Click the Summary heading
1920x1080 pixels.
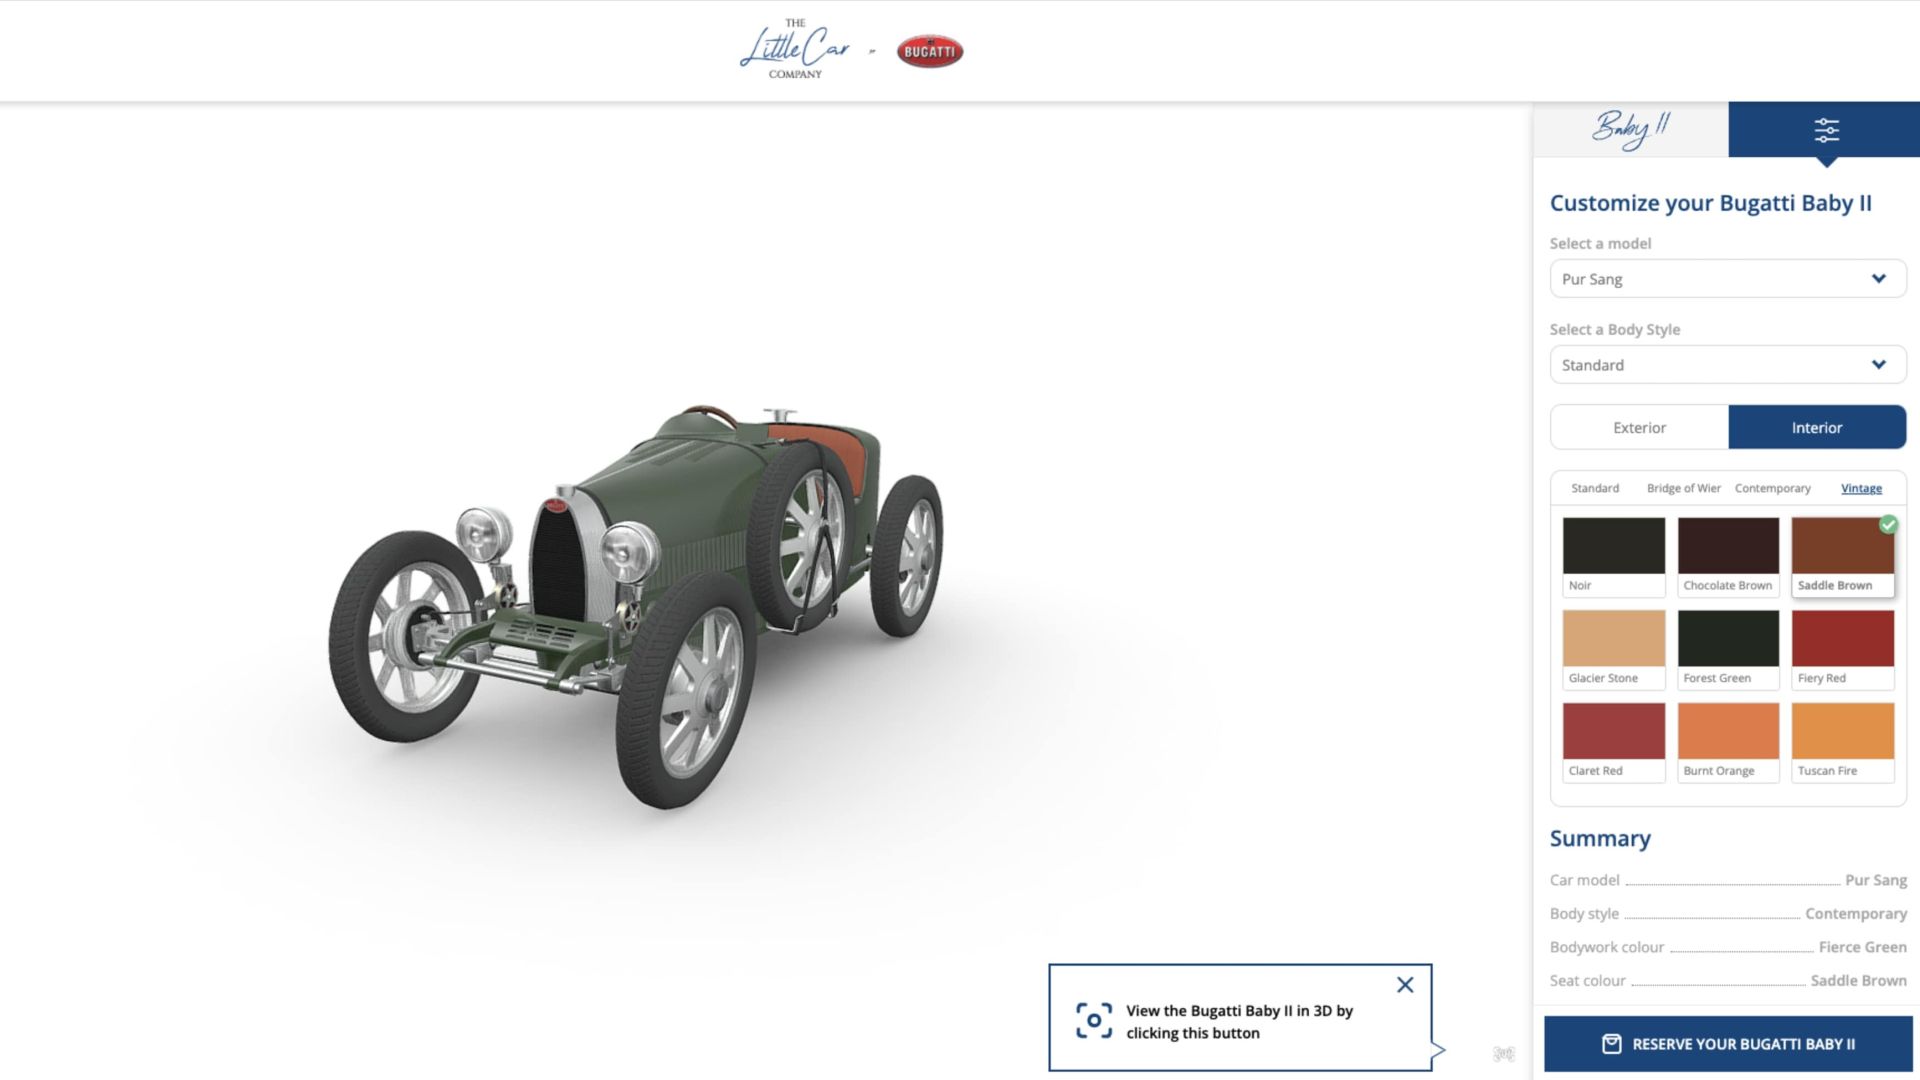(1600, 839)
